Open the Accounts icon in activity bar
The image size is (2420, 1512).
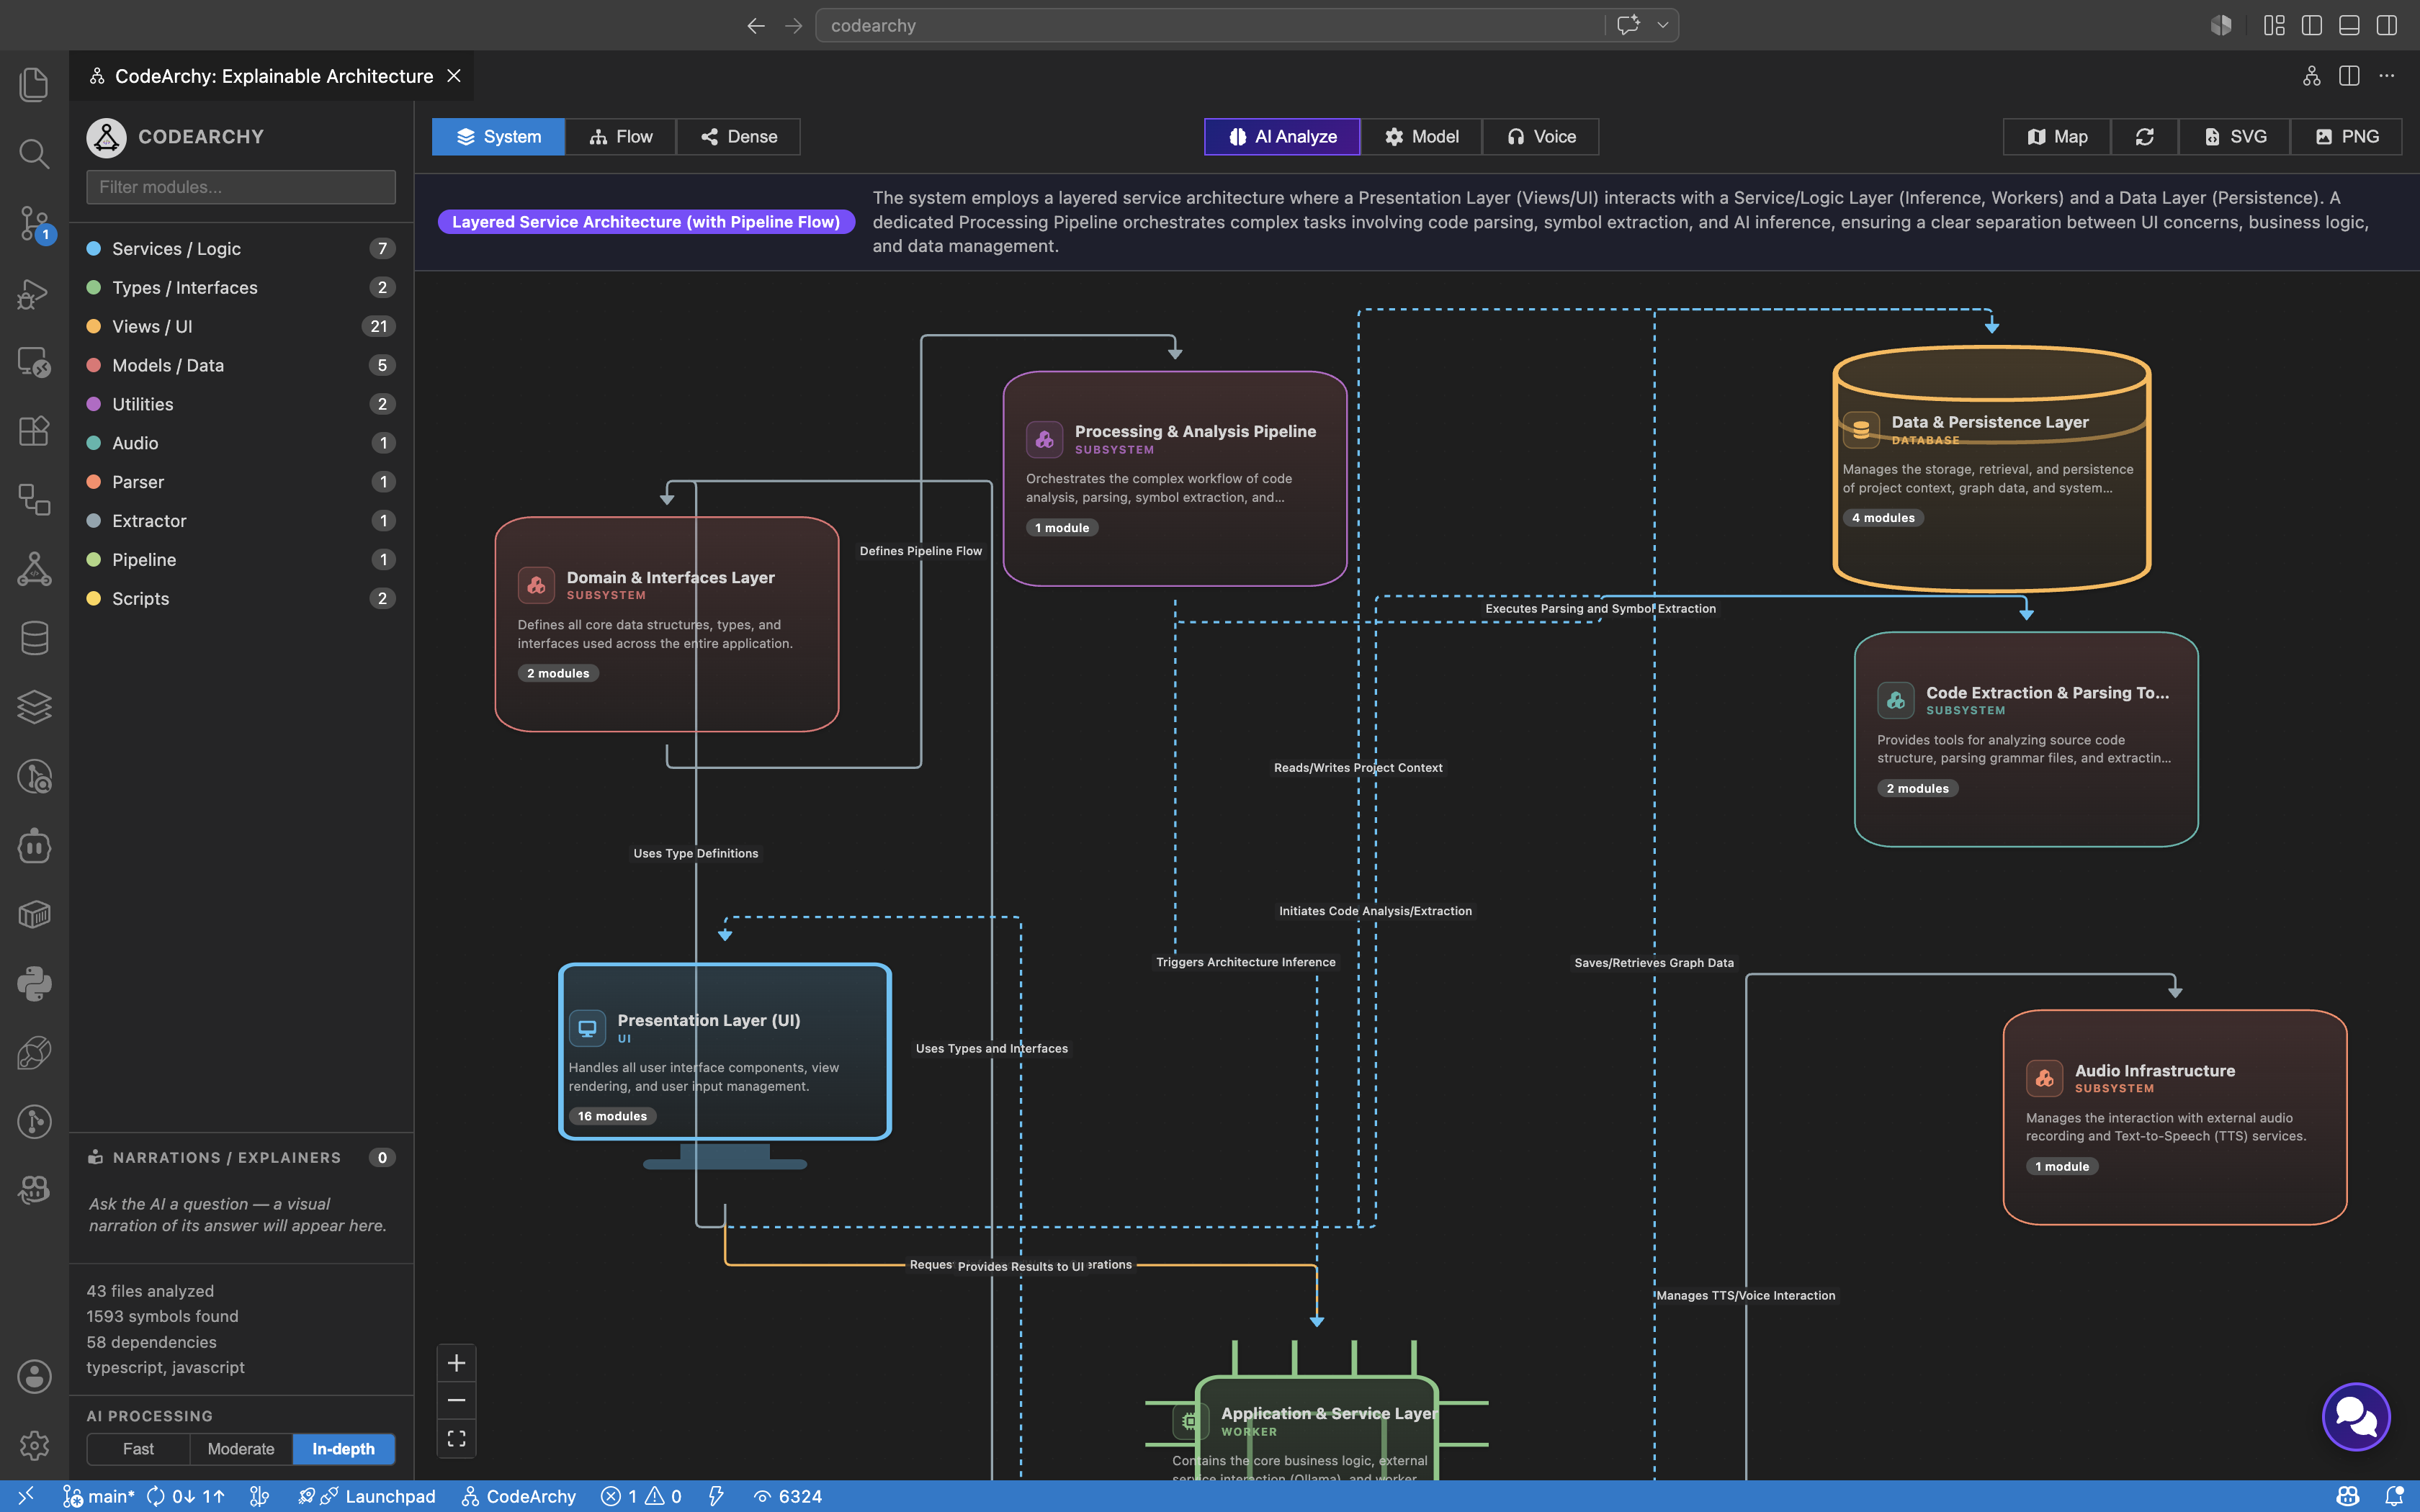34,1376
